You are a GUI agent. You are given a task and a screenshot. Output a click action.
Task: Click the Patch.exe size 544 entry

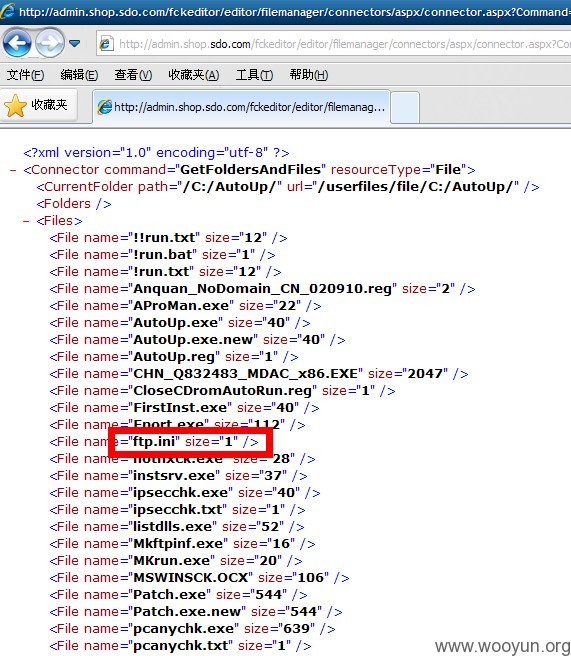tap(178, 595)
